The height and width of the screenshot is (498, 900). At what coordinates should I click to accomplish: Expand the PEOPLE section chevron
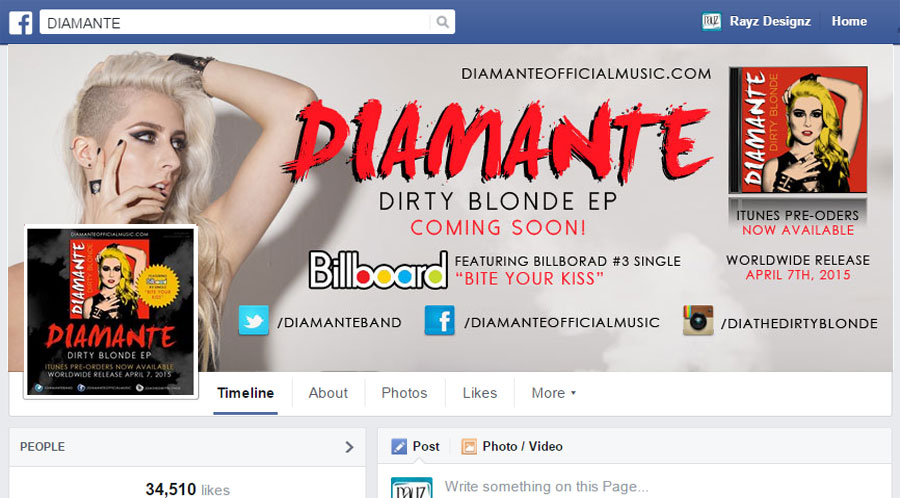349,447
